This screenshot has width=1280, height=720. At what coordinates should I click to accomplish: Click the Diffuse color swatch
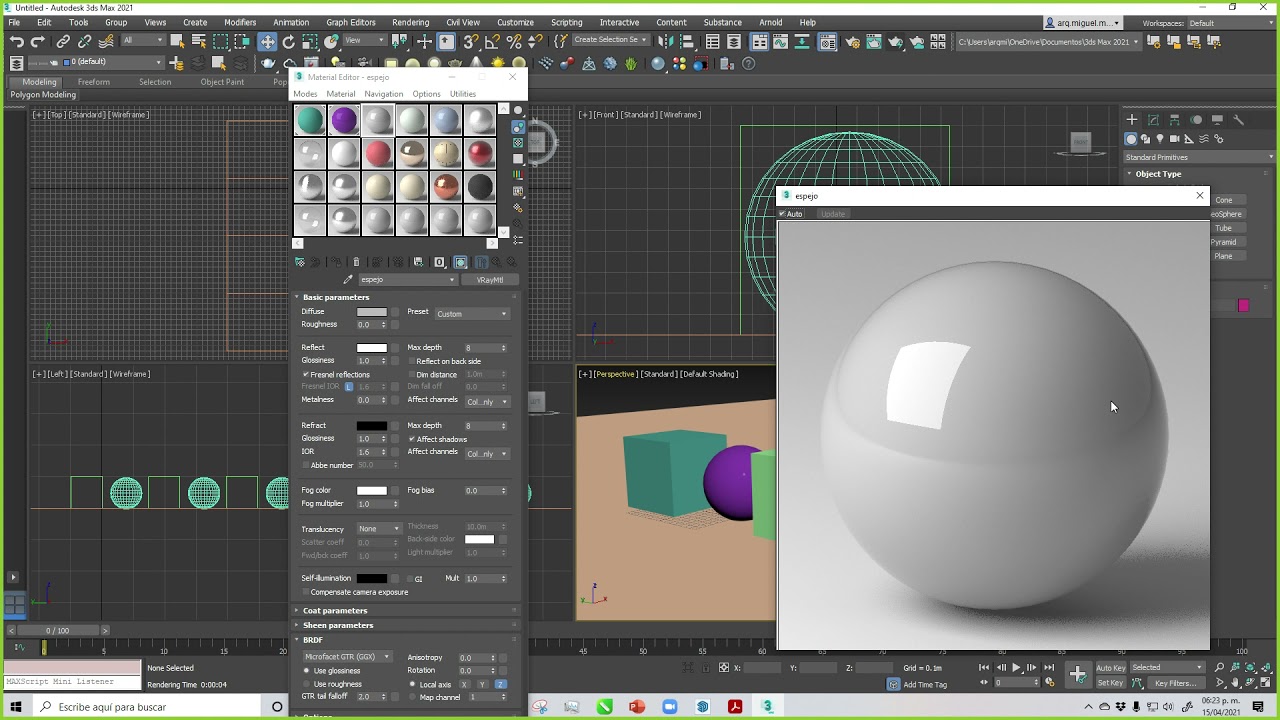coord(371,312)
